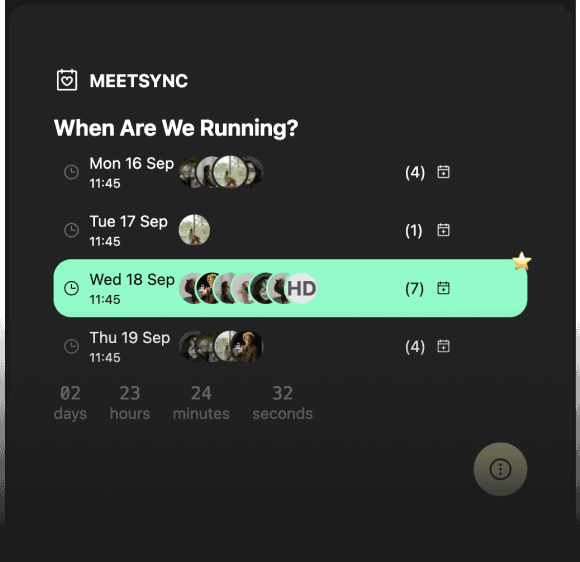Click the MeetSync calendar heart logo
Viewport: 580px width, 562px height.
tap(67, 80)
